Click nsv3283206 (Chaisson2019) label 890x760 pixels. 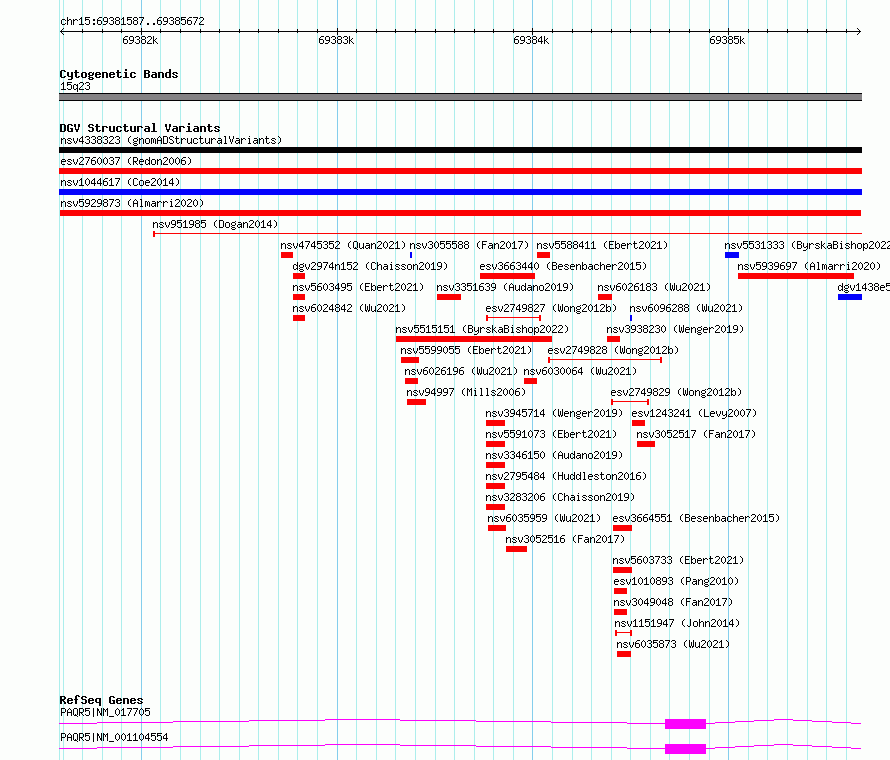[560, 497]
